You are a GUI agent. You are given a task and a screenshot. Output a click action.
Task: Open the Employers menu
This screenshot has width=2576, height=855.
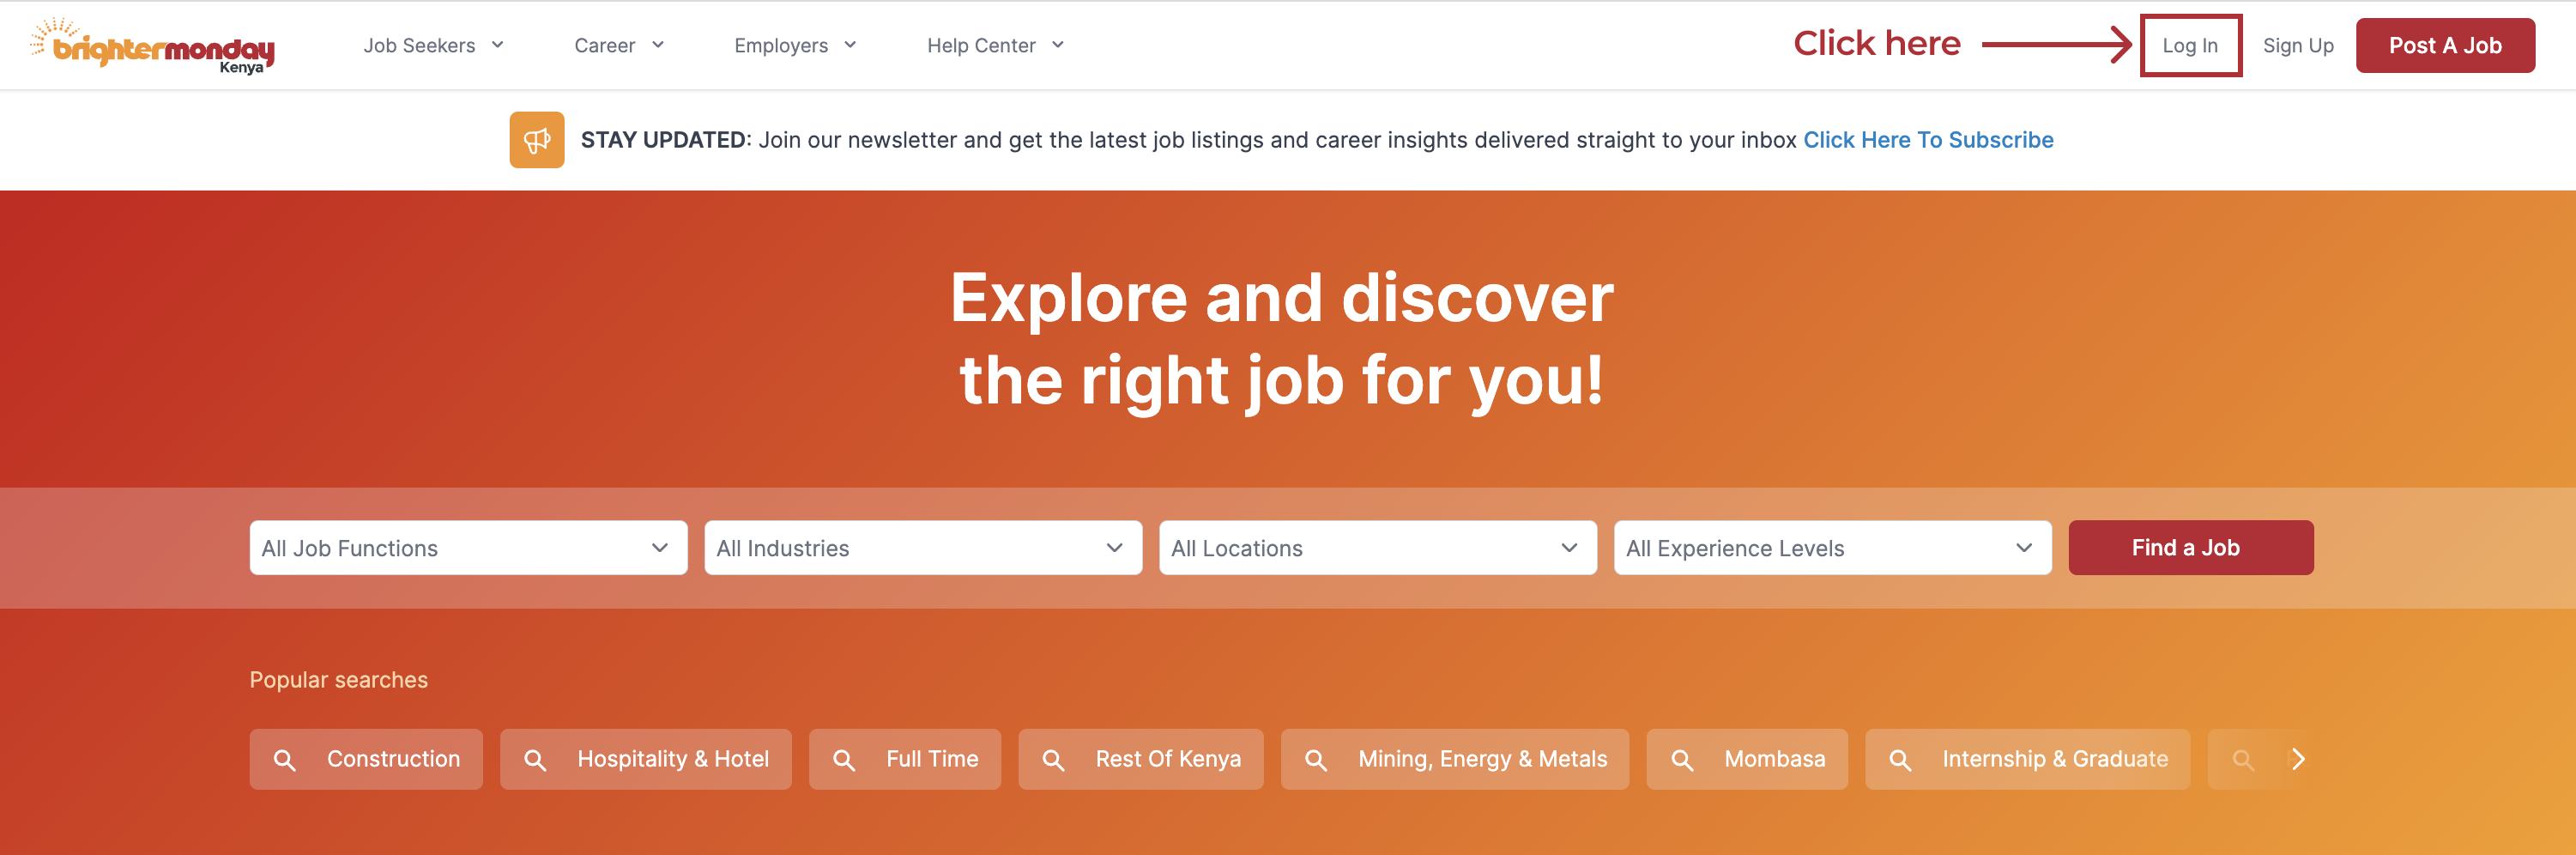[795, 45]
